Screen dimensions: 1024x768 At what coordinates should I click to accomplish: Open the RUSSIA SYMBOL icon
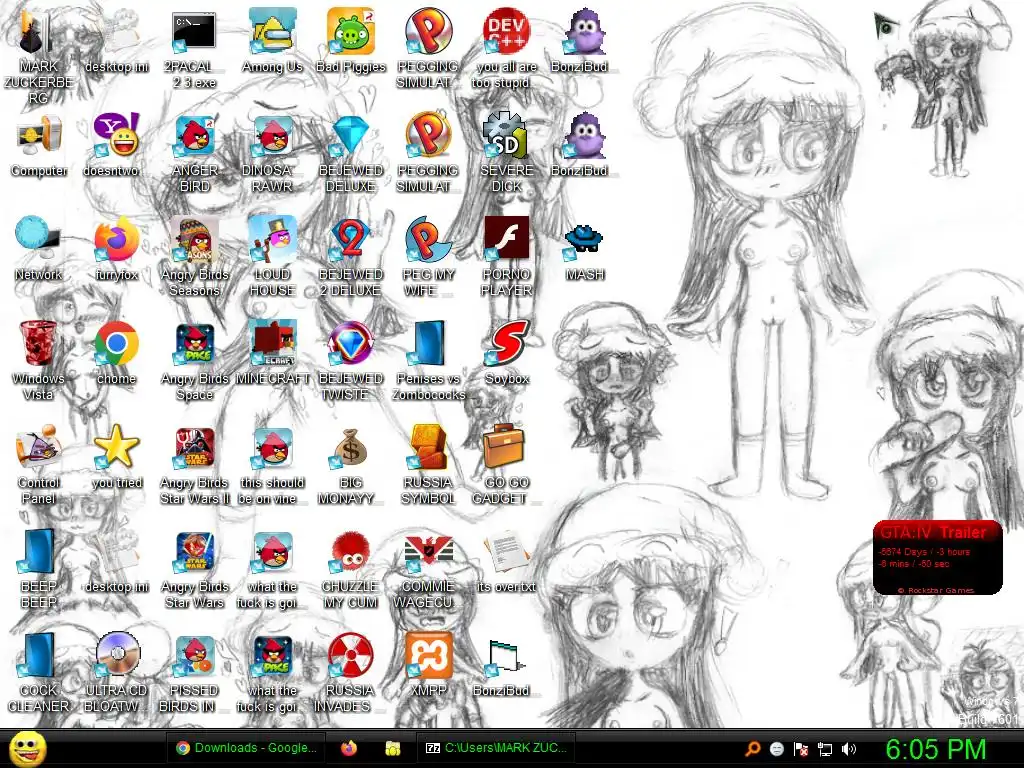pos(428,448)
